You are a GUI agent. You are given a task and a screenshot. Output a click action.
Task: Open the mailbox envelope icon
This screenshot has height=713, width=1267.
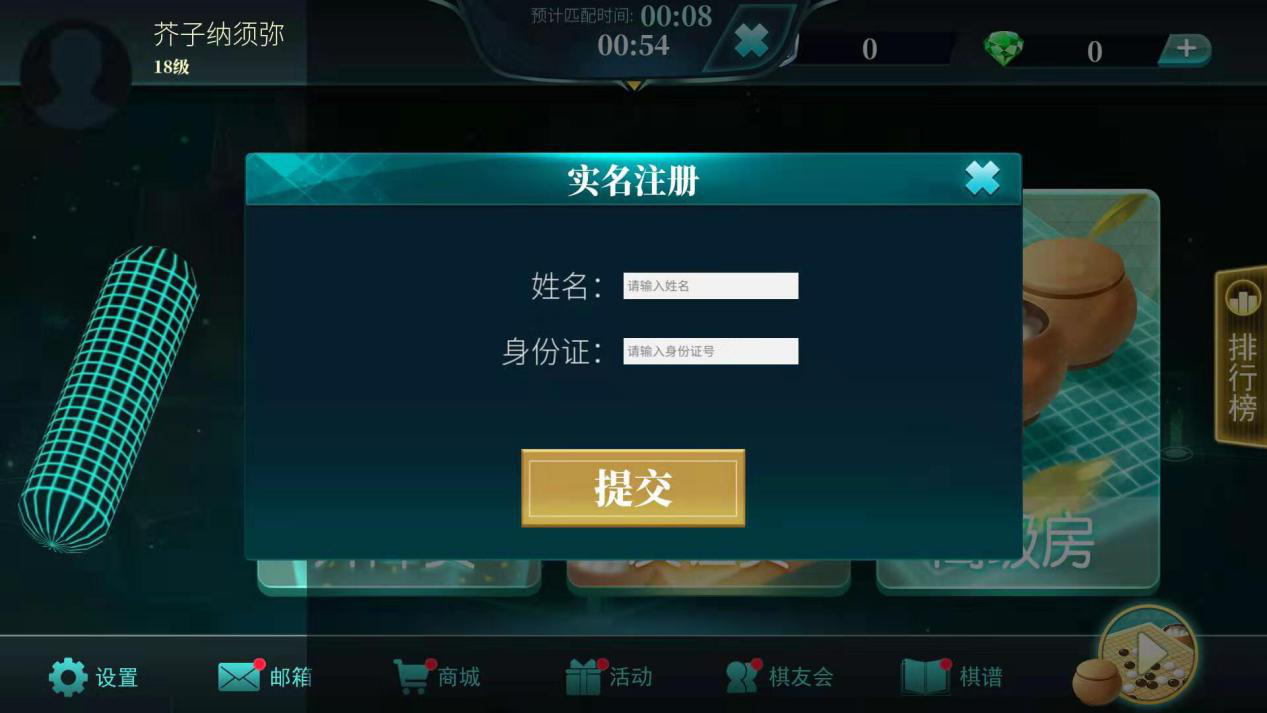pos(239,677)
